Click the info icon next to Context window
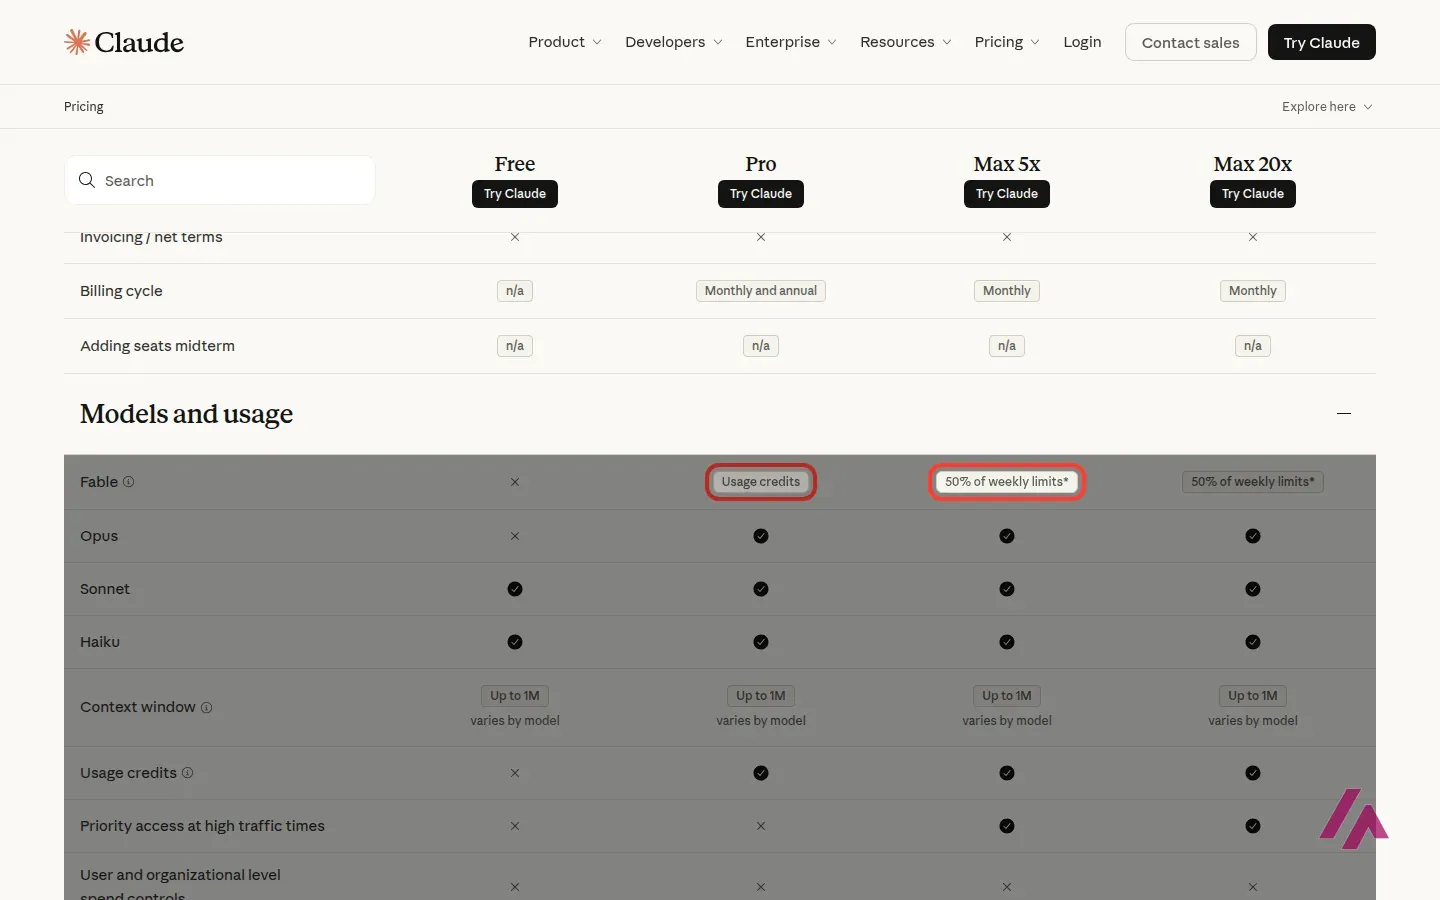The width and height of the screenshot is (1440, 900). [x=206, y=707]
